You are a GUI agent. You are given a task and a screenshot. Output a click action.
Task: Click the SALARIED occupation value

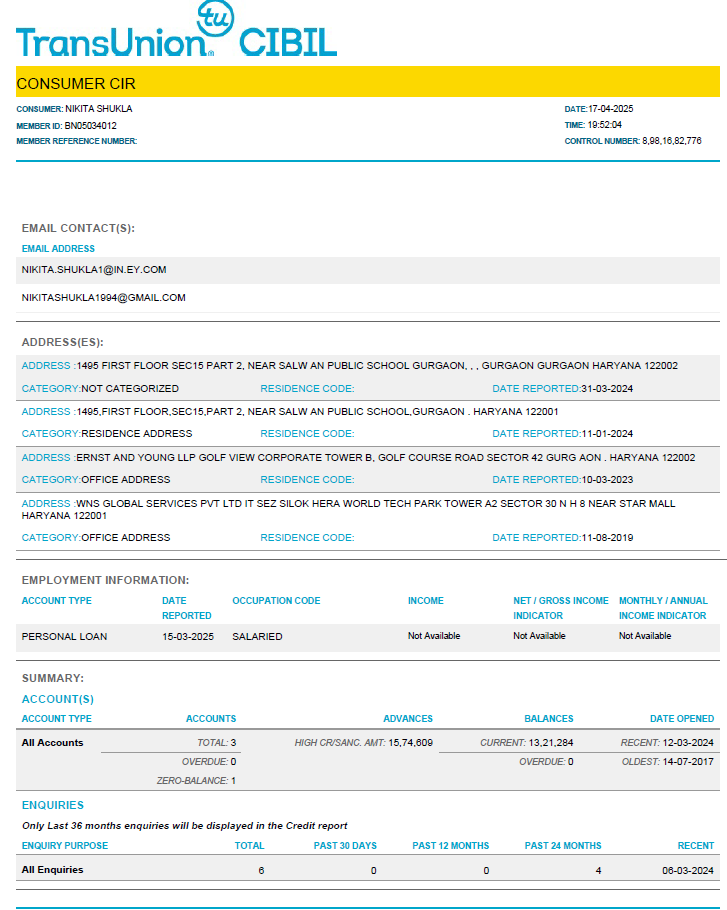point(257,636)
